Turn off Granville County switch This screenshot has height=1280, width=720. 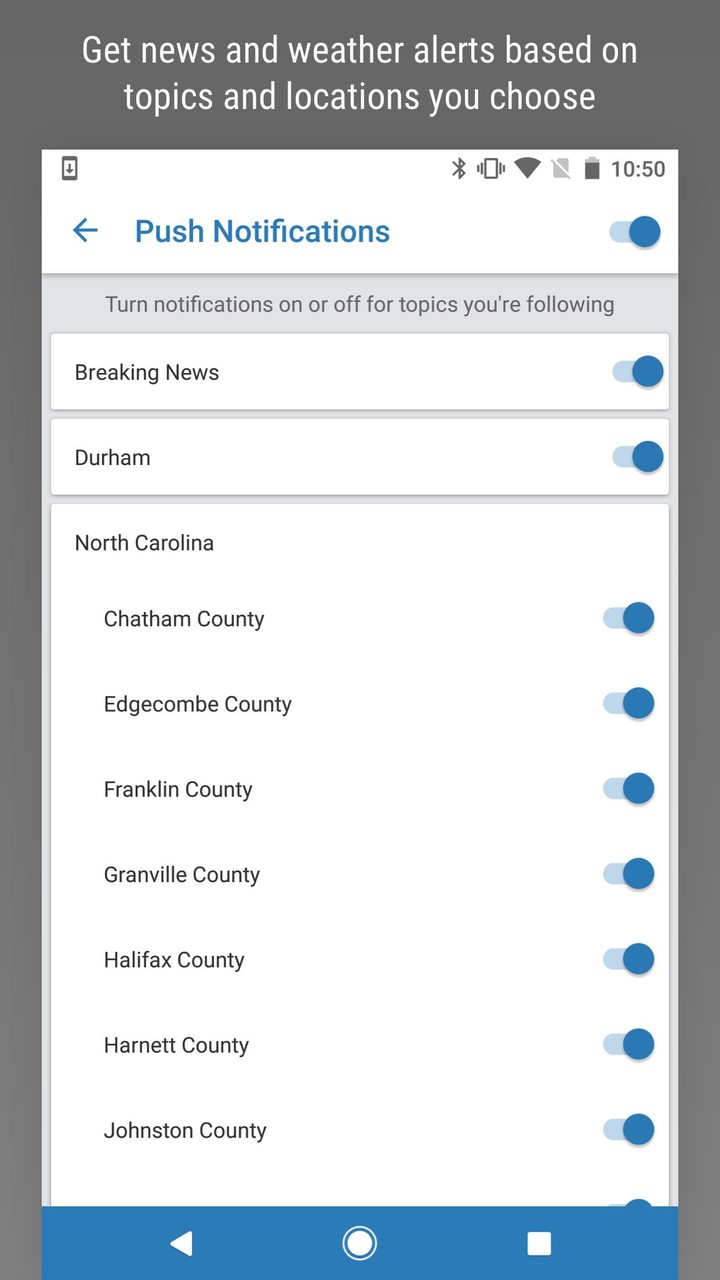click(x=629, y=874)
